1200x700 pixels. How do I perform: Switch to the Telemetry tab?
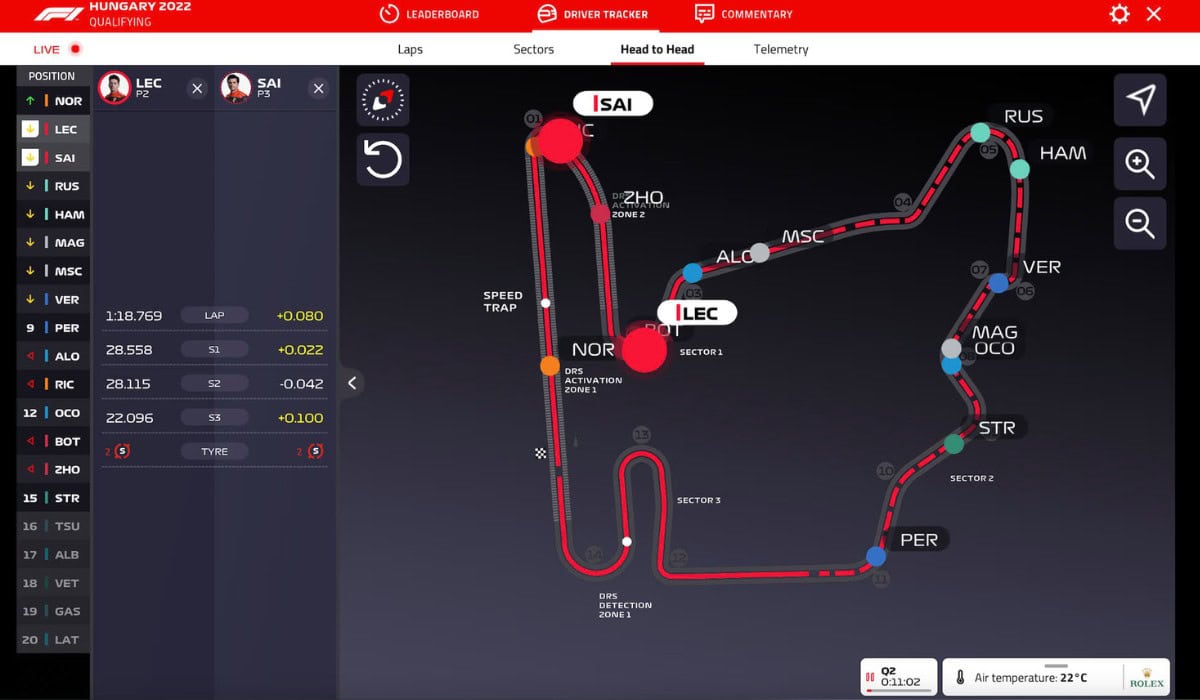780,49
